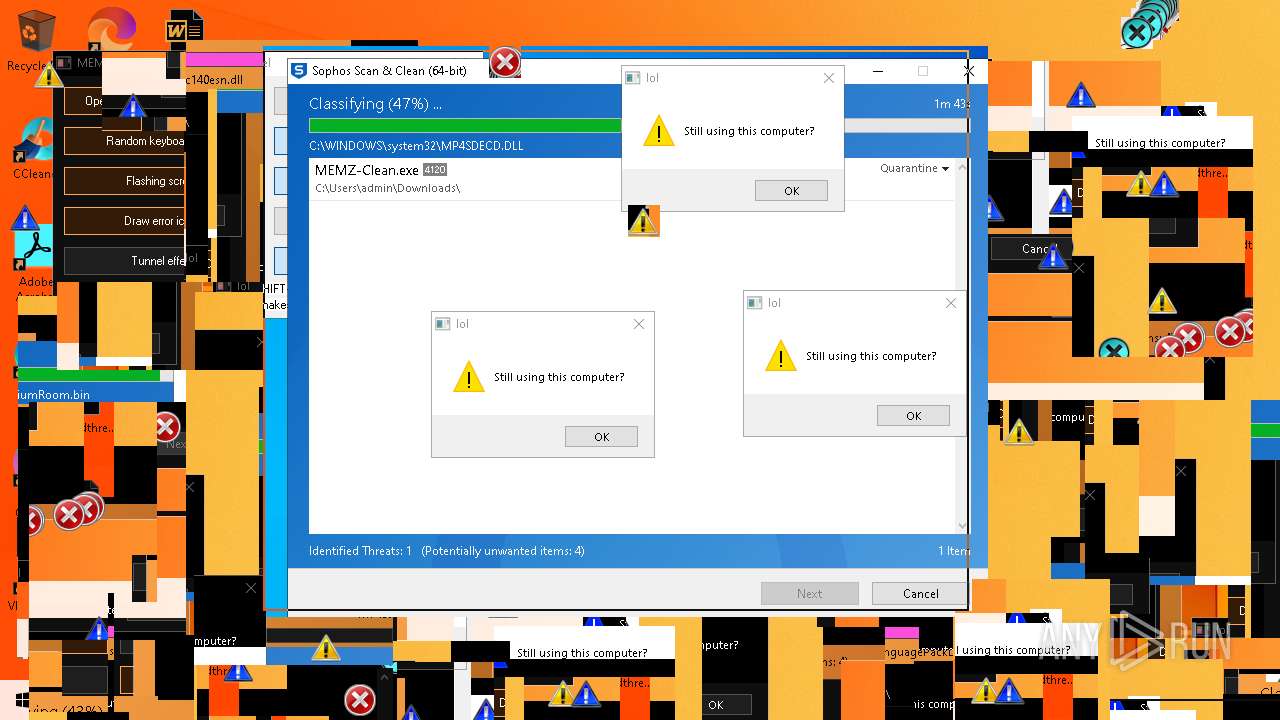Select the MEMZ-Clean.exe threat row
The image size is (1280, 720).
point(632,178)
